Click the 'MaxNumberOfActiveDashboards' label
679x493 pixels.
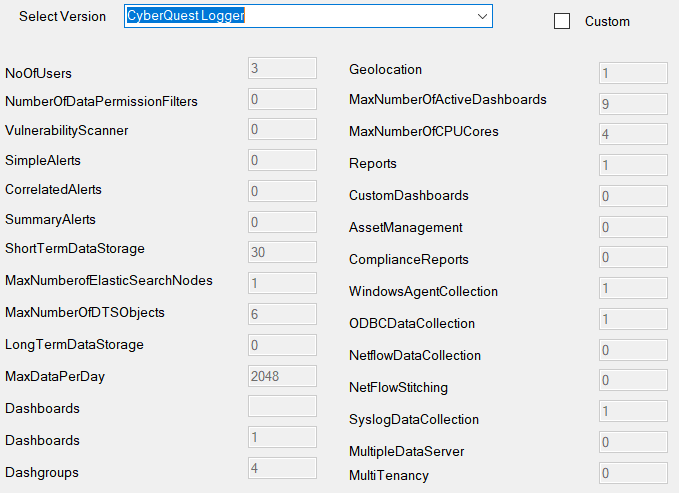(x=448, y=99)
